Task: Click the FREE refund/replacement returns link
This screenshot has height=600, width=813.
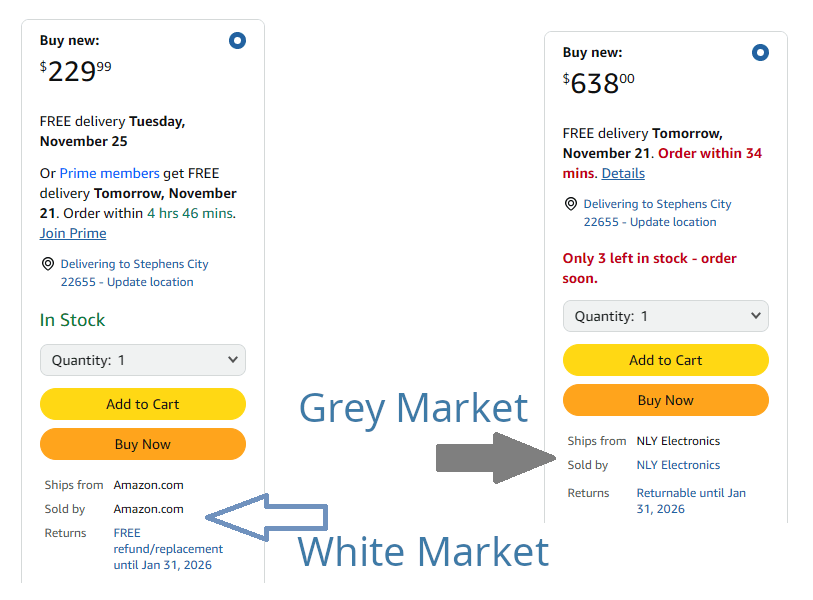Action: tap(167, 548)
